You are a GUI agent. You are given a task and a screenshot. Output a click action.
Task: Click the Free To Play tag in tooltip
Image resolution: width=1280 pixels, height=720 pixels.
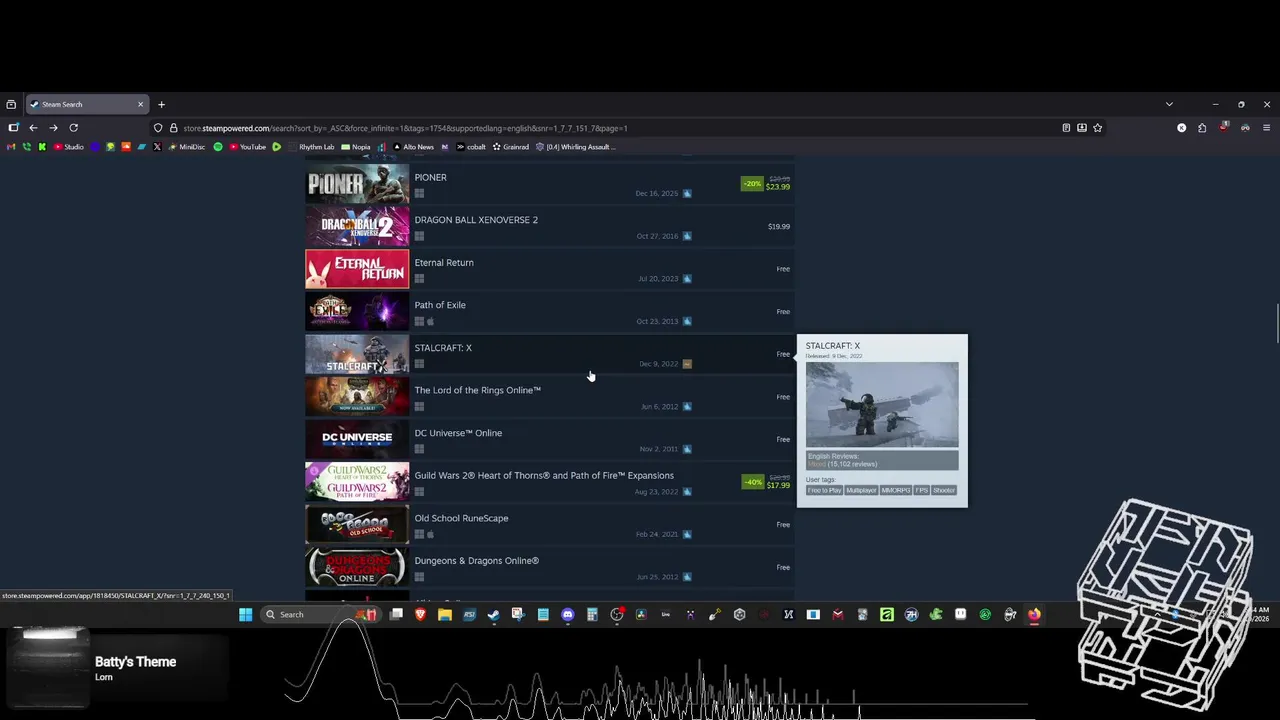824,490
